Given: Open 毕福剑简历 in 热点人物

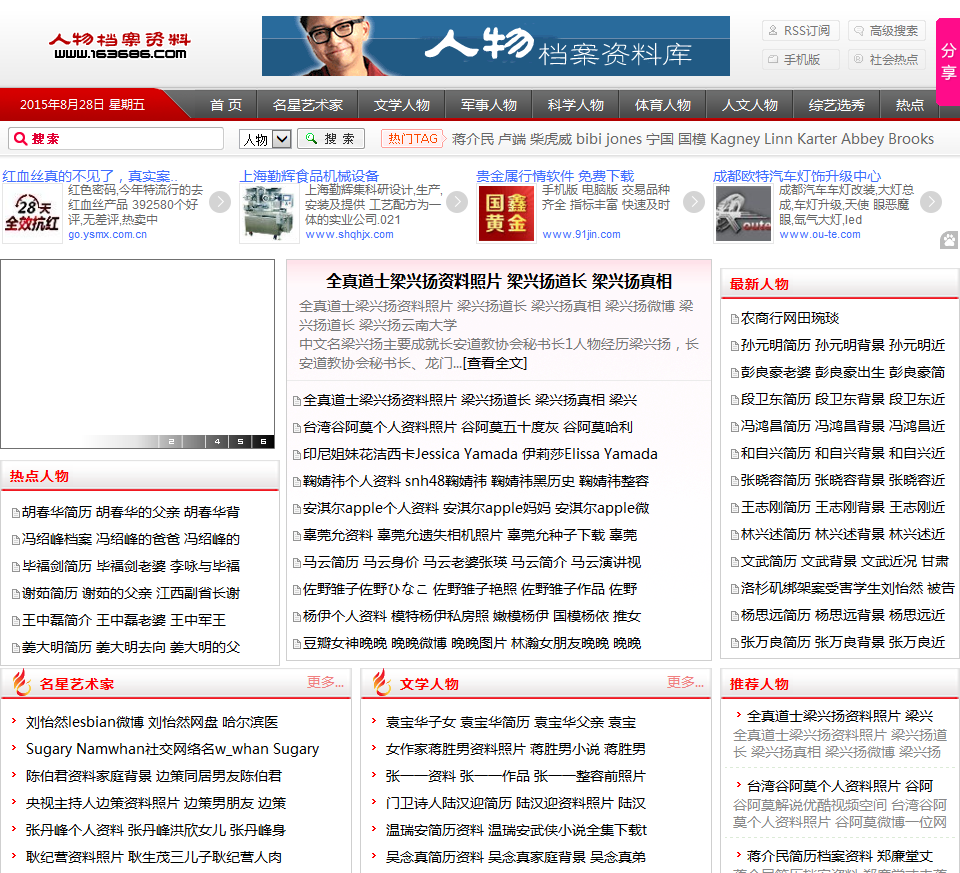Looking at the screenshot, I should 131,566.
